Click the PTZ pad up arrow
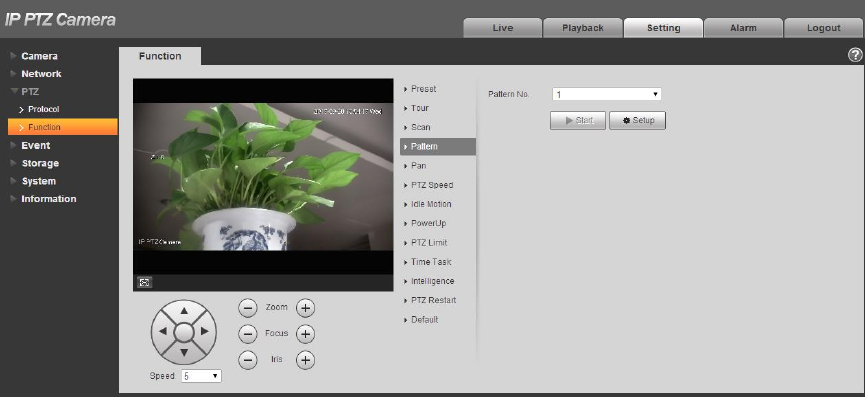Screen dimensions: 865x397 (184, 311)
